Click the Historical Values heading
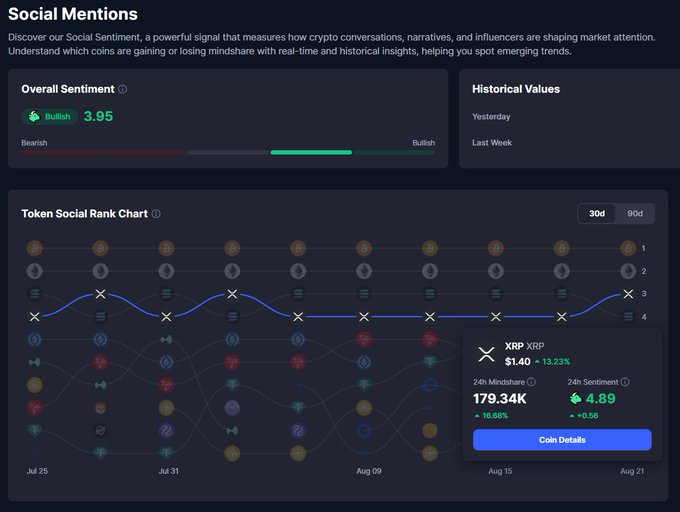This screenshot has height=512, width=680. click(x=516, y=89)
